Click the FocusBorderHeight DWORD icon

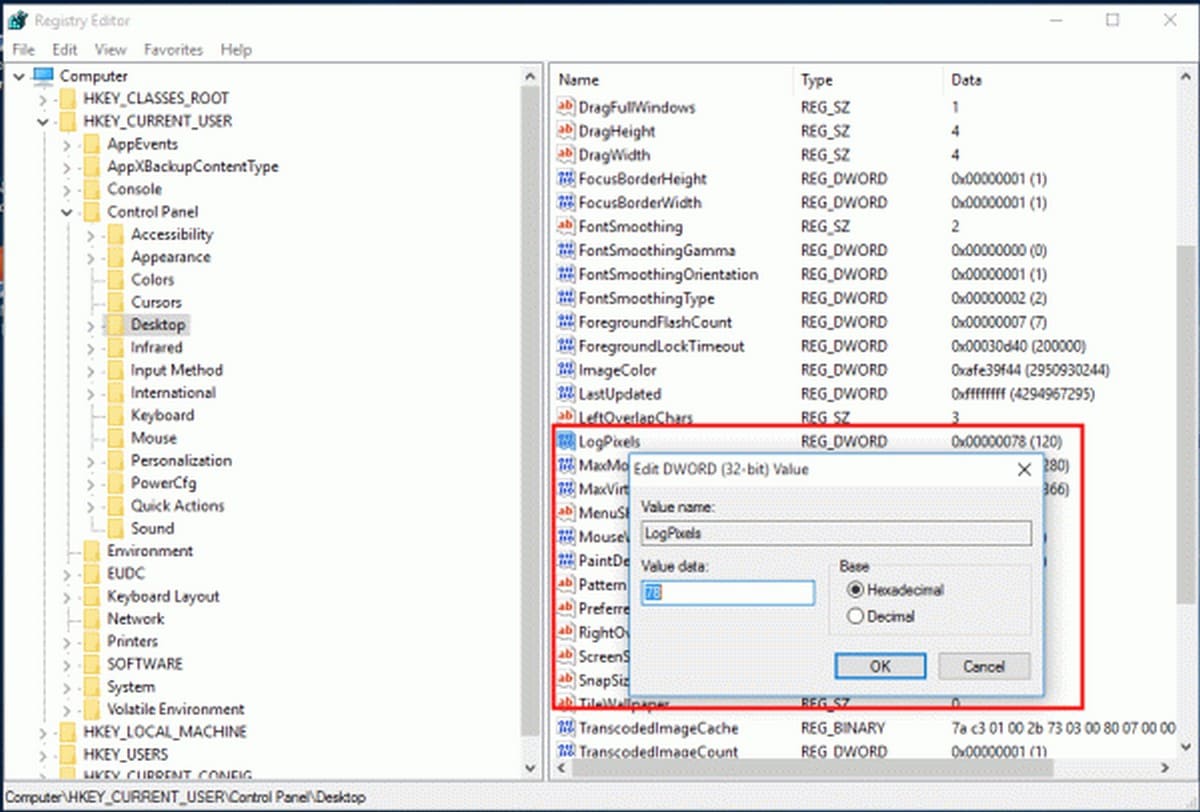tap(566, 179)
